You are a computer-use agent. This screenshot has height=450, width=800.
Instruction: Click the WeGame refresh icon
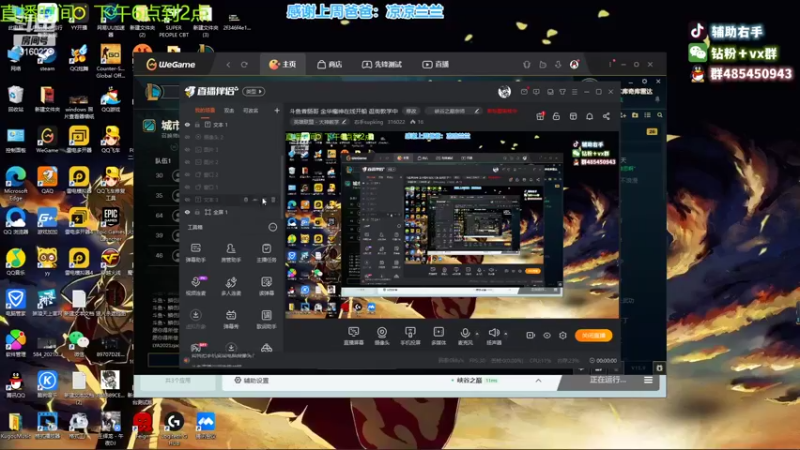tap(244, 65)
